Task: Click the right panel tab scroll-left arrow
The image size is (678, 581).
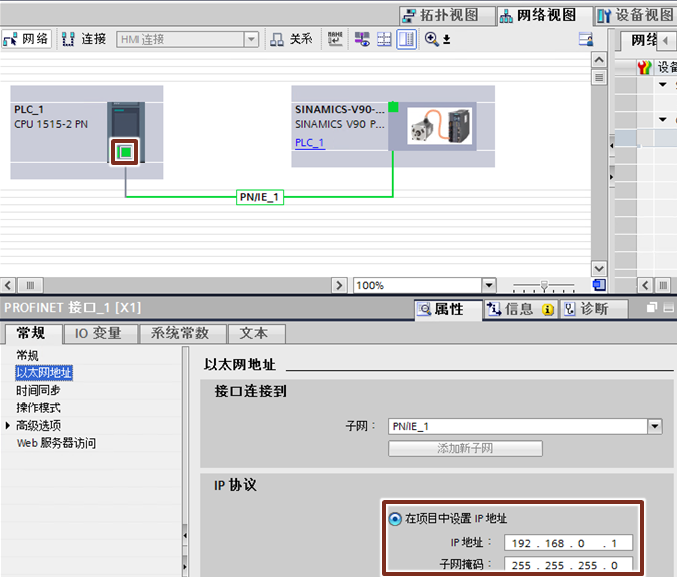Action: click(x=666, y=41)
